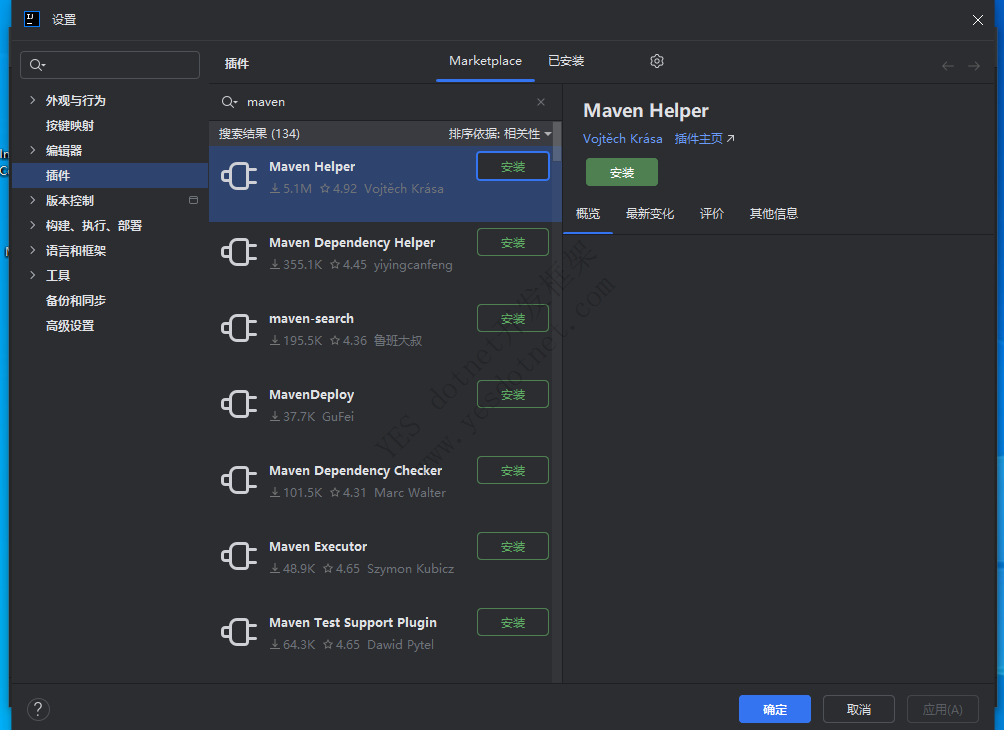This screenshot has height=730, width=1004.
Task: Open the 排序依据: 相关性 sort dropdown
Action: [x=499, y=134]
